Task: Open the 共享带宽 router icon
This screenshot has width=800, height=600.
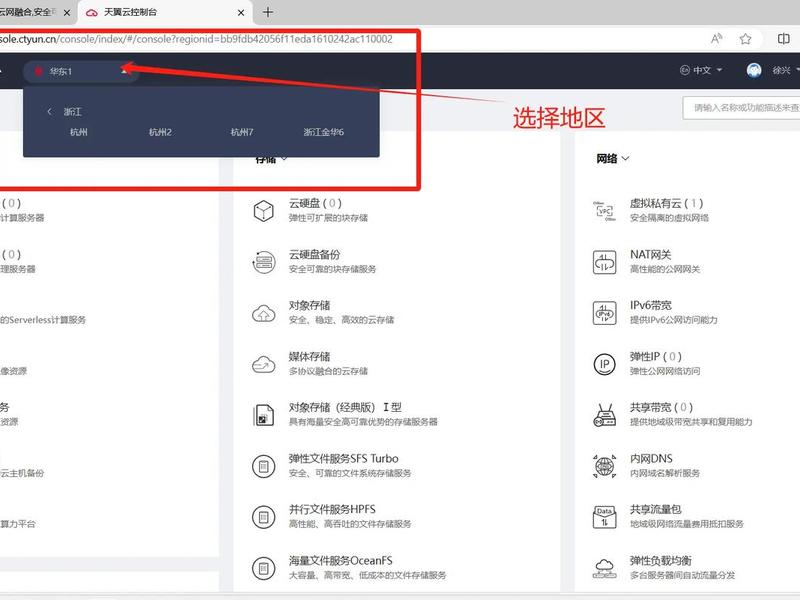Action: click(605, 415)
